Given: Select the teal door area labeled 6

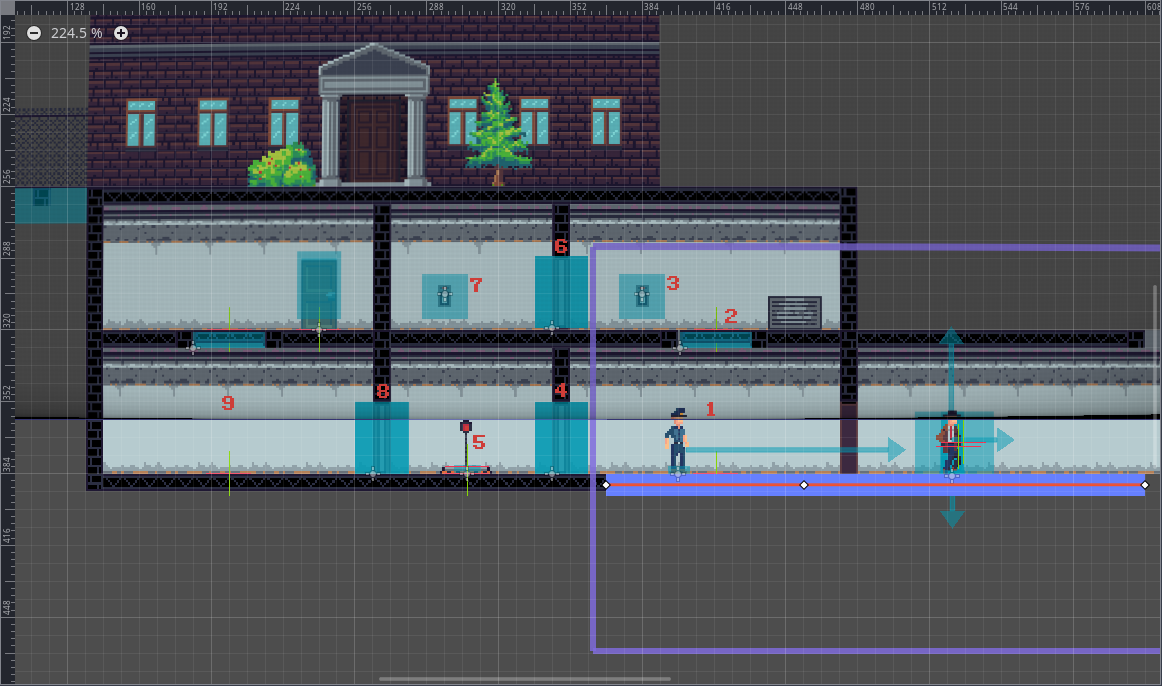Looking at the screenshot, I should tap(561, 291).
